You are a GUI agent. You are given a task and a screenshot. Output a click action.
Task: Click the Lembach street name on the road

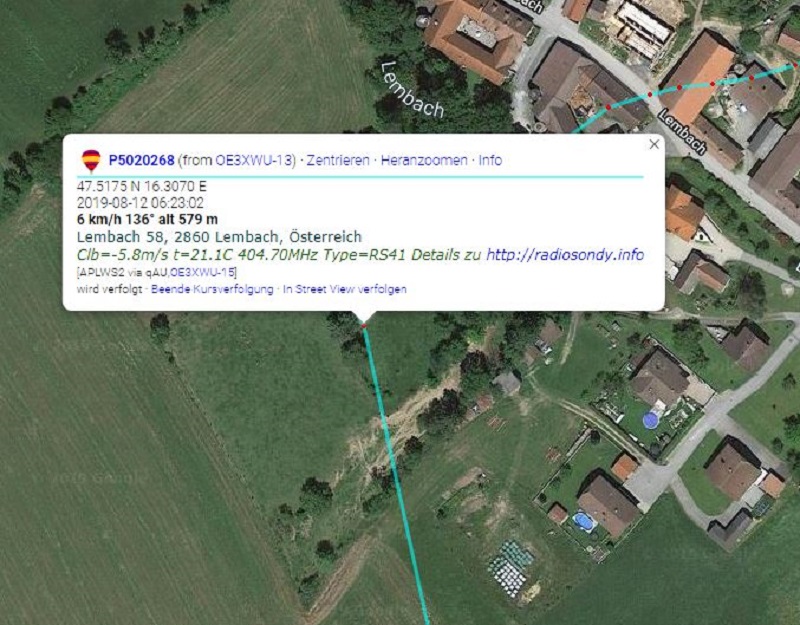point(682,132)
